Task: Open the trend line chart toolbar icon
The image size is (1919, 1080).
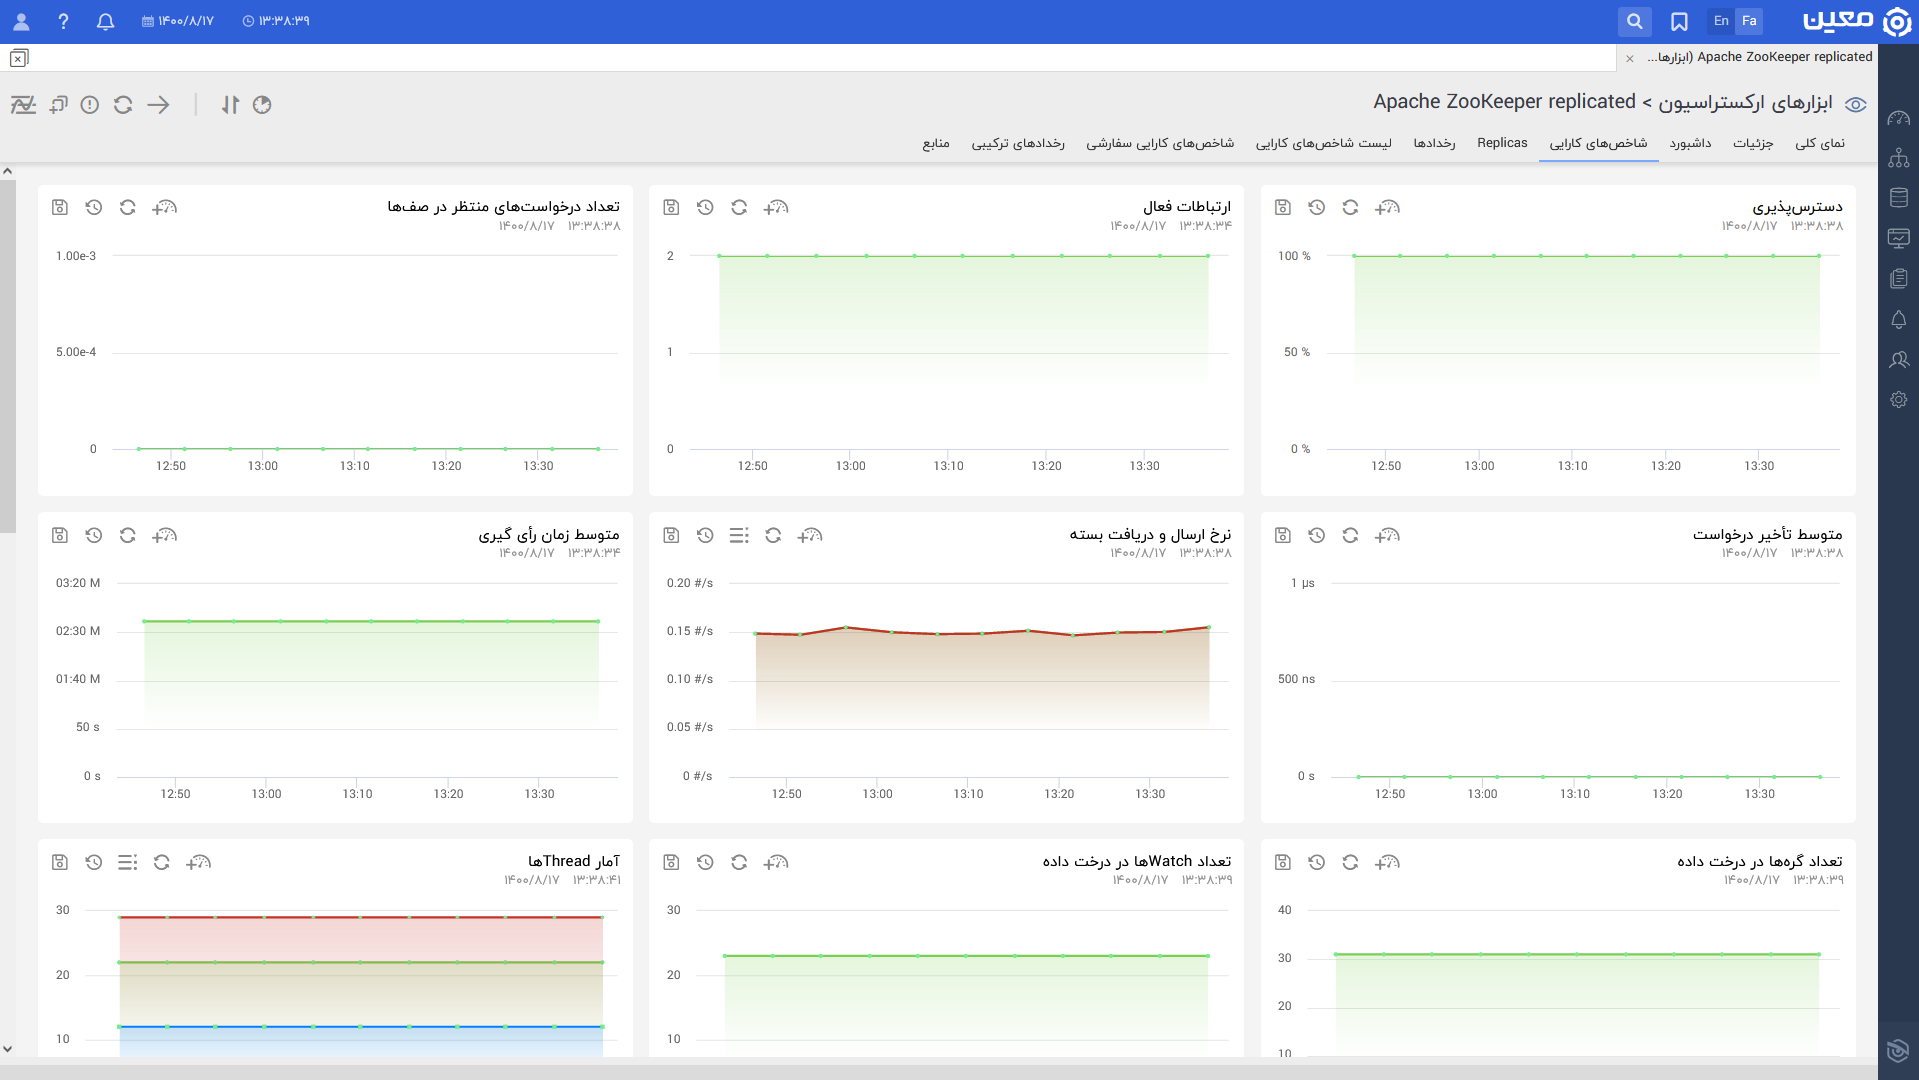Action: point(23,105)
